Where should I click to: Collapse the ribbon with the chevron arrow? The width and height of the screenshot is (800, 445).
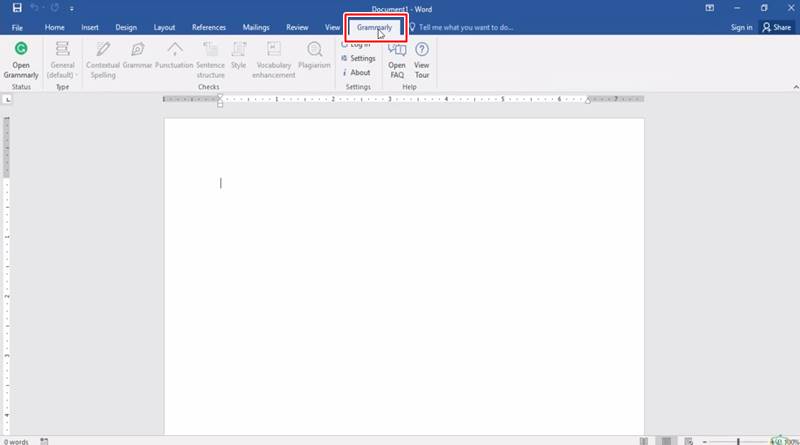[795, 87]
